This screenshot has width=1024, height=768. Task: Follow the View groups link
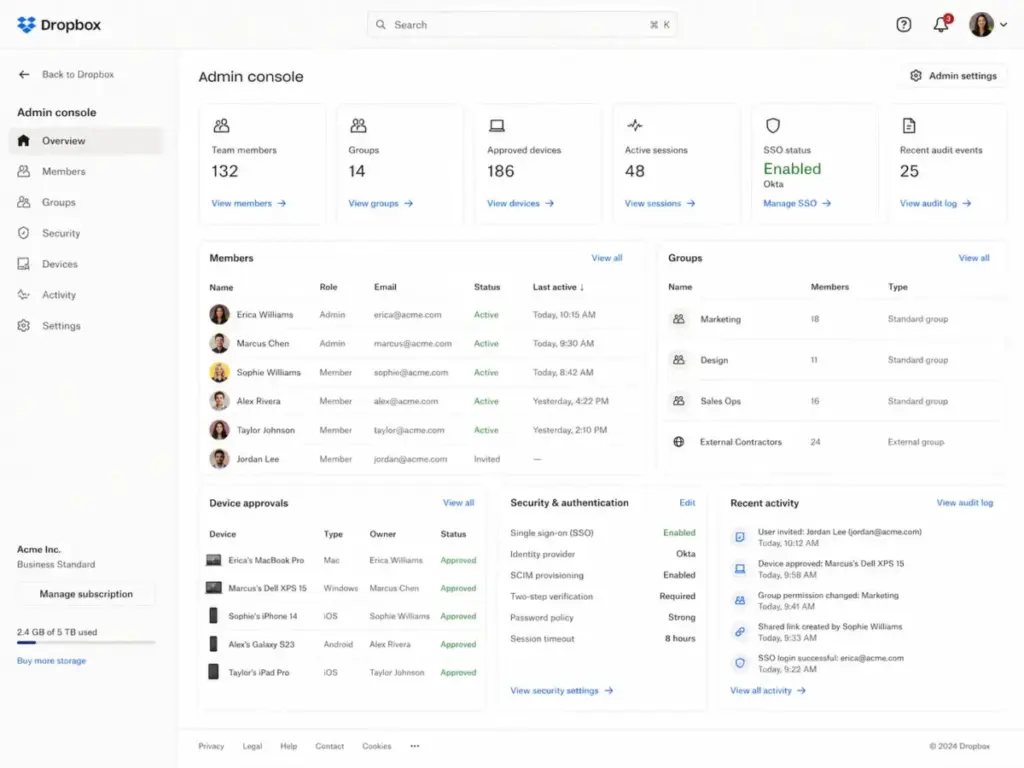click(381, 203)
